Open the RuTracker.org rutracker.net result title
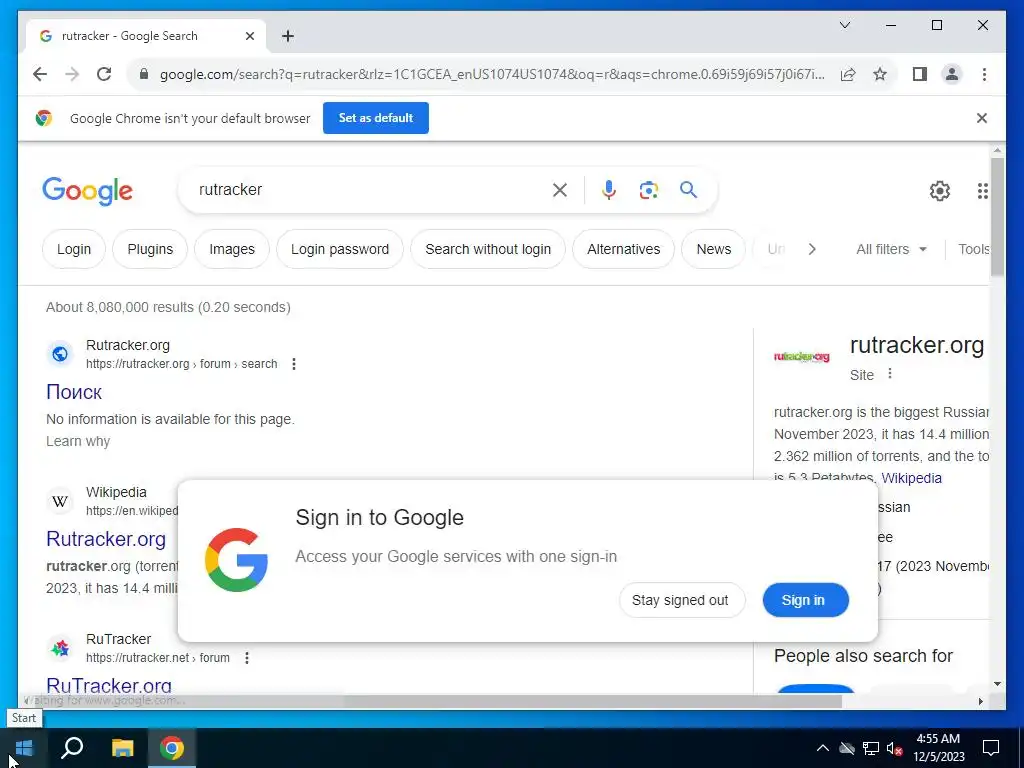Viewport: 1024px width, 768px height. click(x=109, y=684)
